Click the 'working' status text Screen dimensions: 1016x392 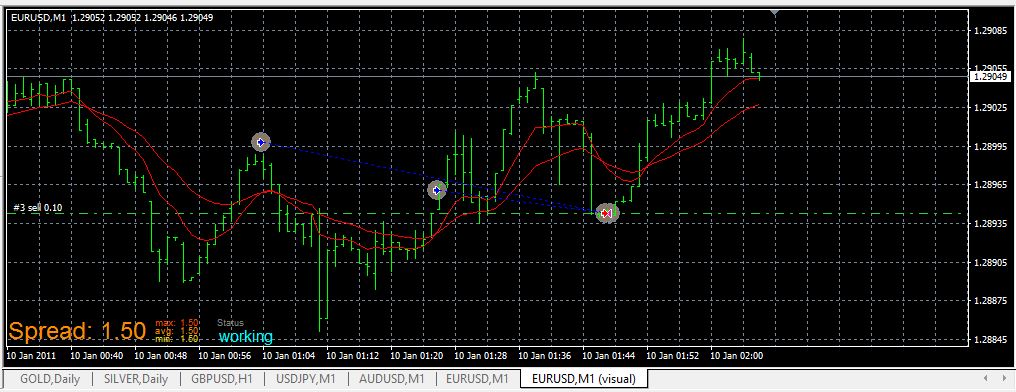click(x=246, y=337)
